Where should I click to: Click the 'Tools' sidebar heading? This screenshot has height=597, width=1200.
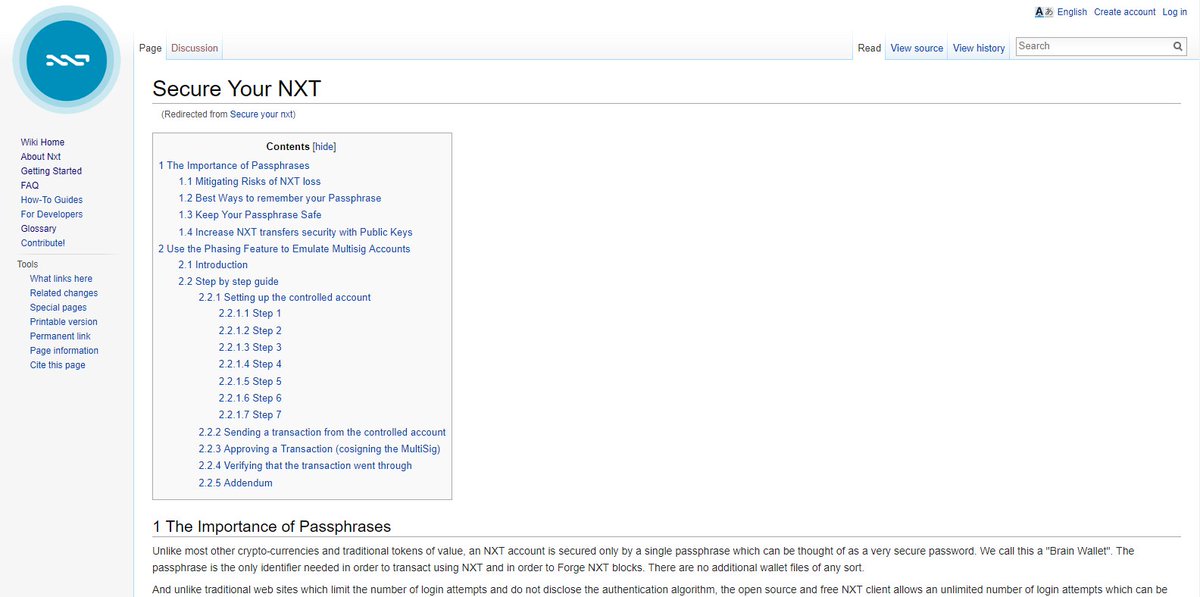coord(28,264)
